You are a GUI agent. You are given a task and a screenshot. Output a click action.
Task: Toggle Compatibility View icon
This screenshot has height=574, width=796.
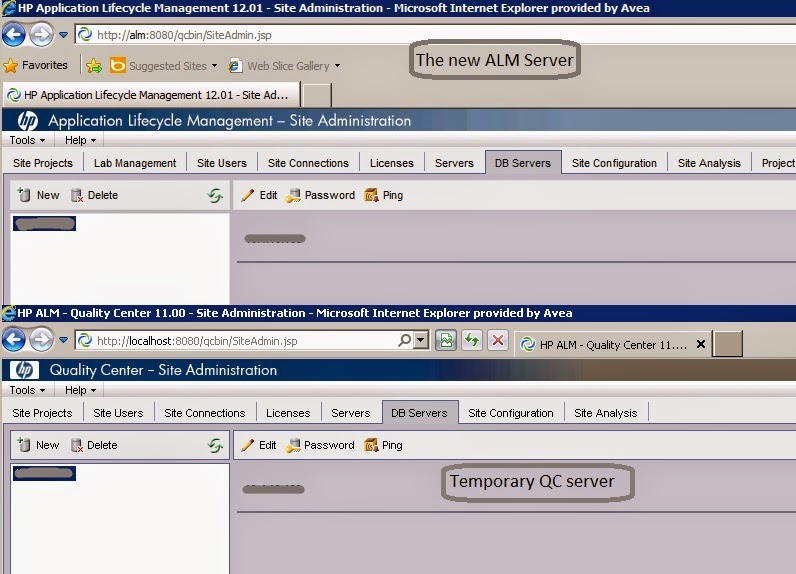pyautogui.click(x=446, y=340)
